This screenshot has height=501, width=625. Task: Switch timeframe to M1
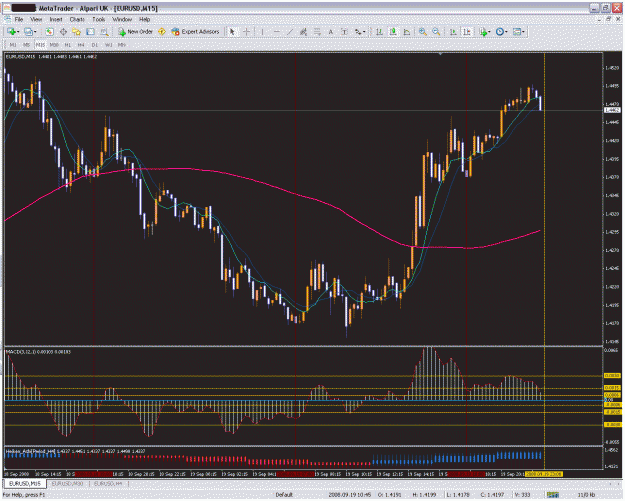pyautogui.click(x=13, y=45)
